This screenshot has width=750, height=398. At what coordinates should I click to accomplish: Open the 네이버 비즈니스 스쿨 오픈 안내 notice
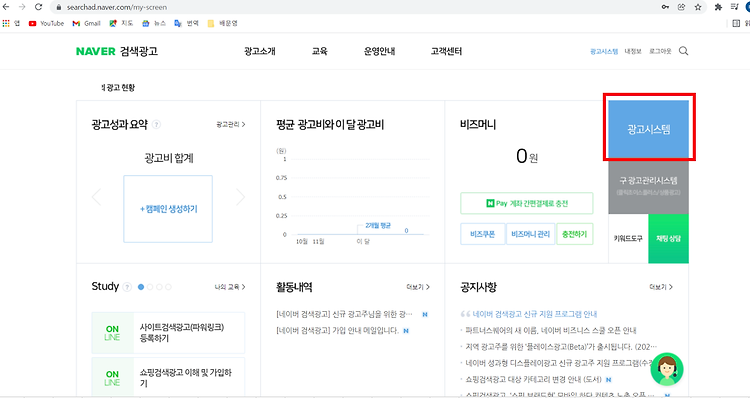click(551, 331)
